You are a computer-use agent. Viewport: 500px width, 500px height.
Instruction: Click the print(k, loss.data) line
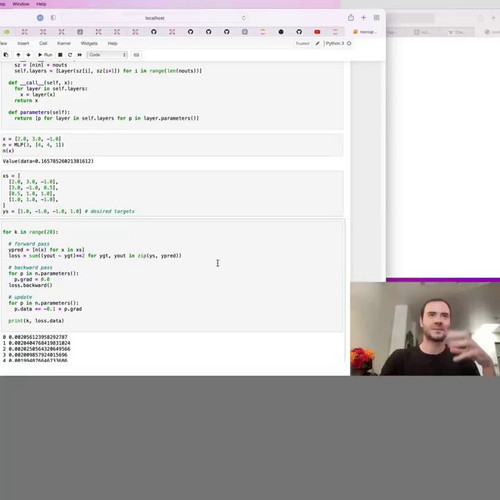(x=36, y=321)
